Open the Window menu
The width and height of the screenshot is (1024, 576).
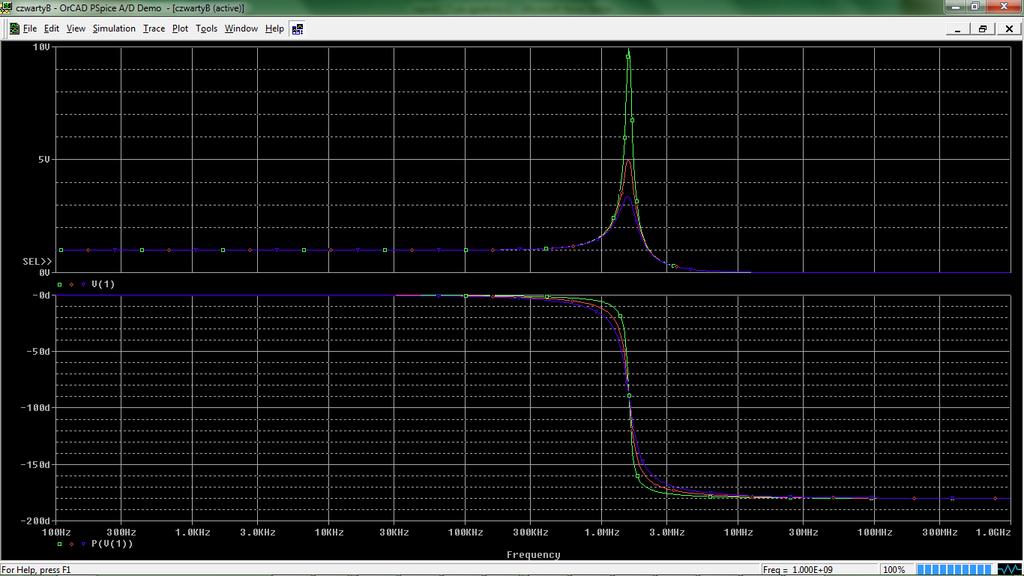(x=241, y=29)
